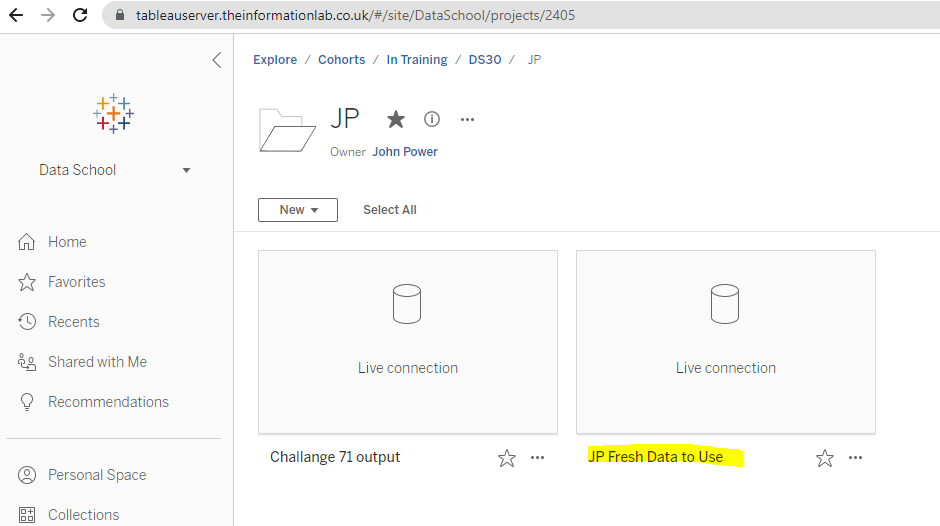
Task: Click the JP project folder icon
Action: pos(287,130)
